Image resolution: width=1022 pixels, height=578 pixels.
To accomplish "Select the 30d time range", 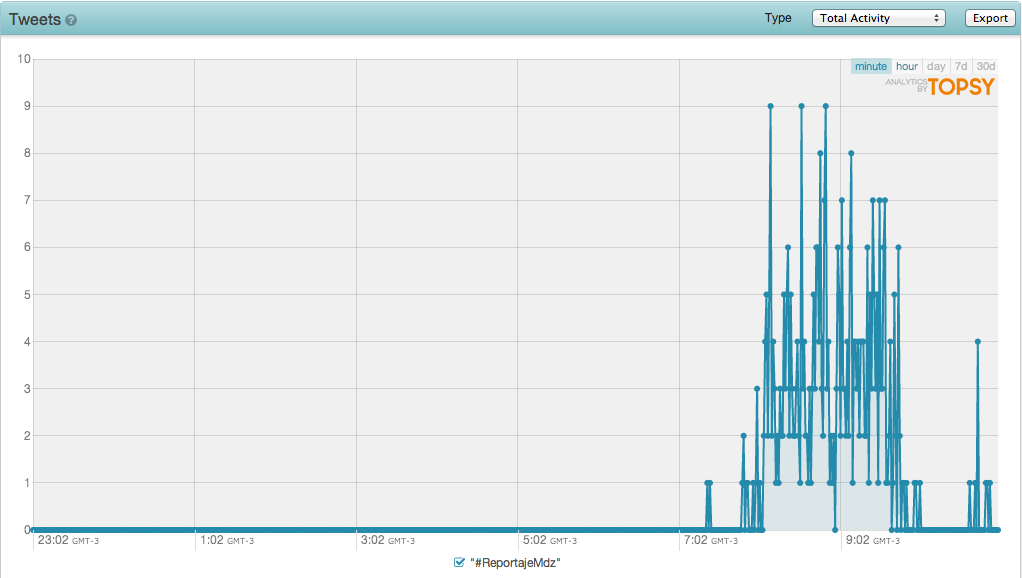I will coord(986,66).
